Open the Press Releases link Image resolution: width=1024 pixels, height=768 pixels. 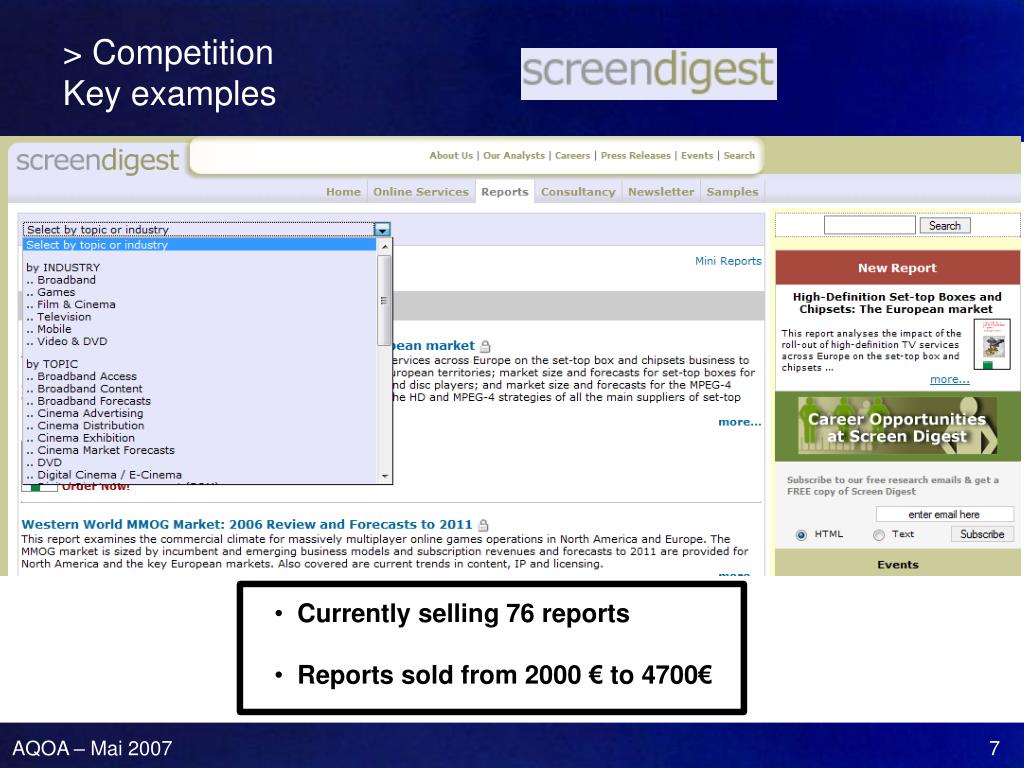tap(635, 155)
